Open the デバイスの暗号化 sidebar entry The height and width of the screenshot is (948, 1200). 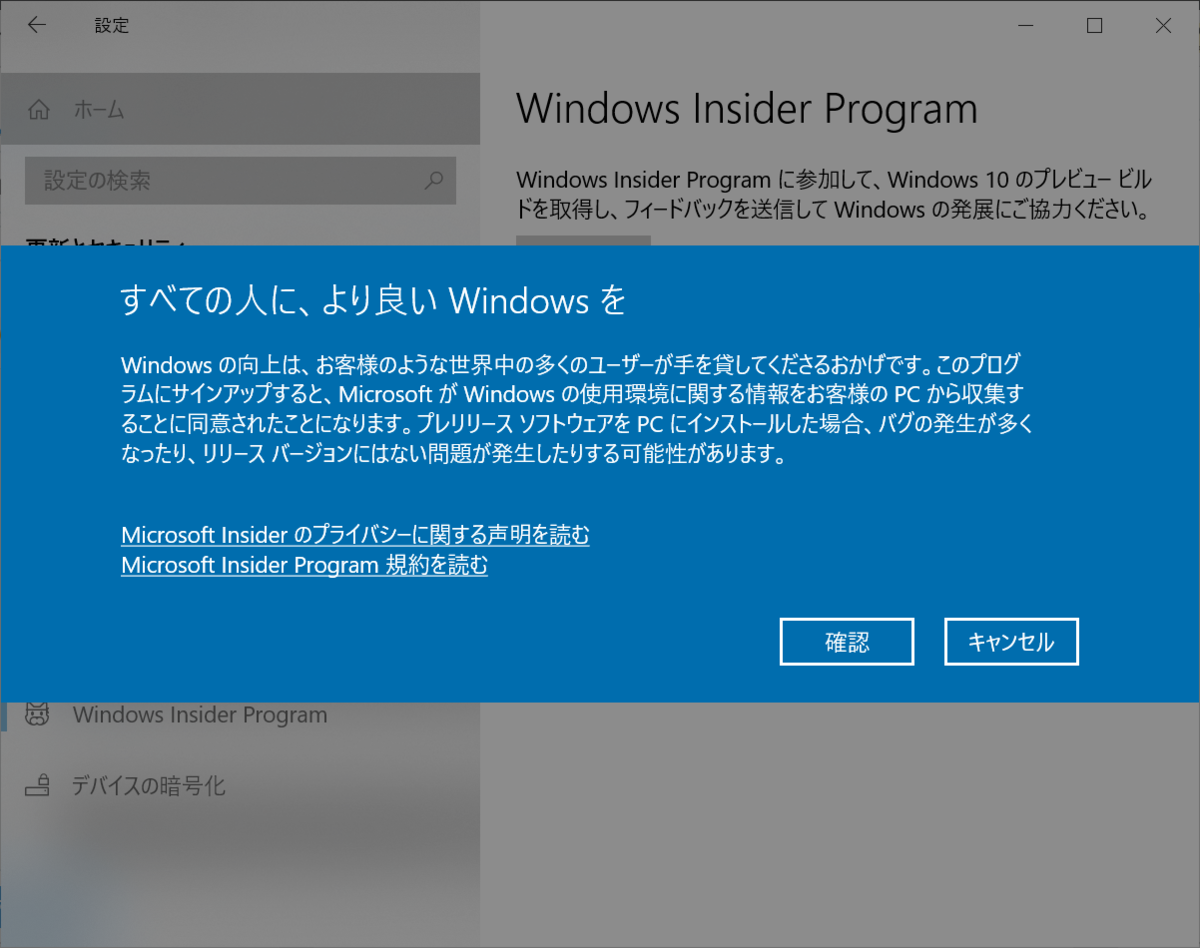(x=148, y=786)
